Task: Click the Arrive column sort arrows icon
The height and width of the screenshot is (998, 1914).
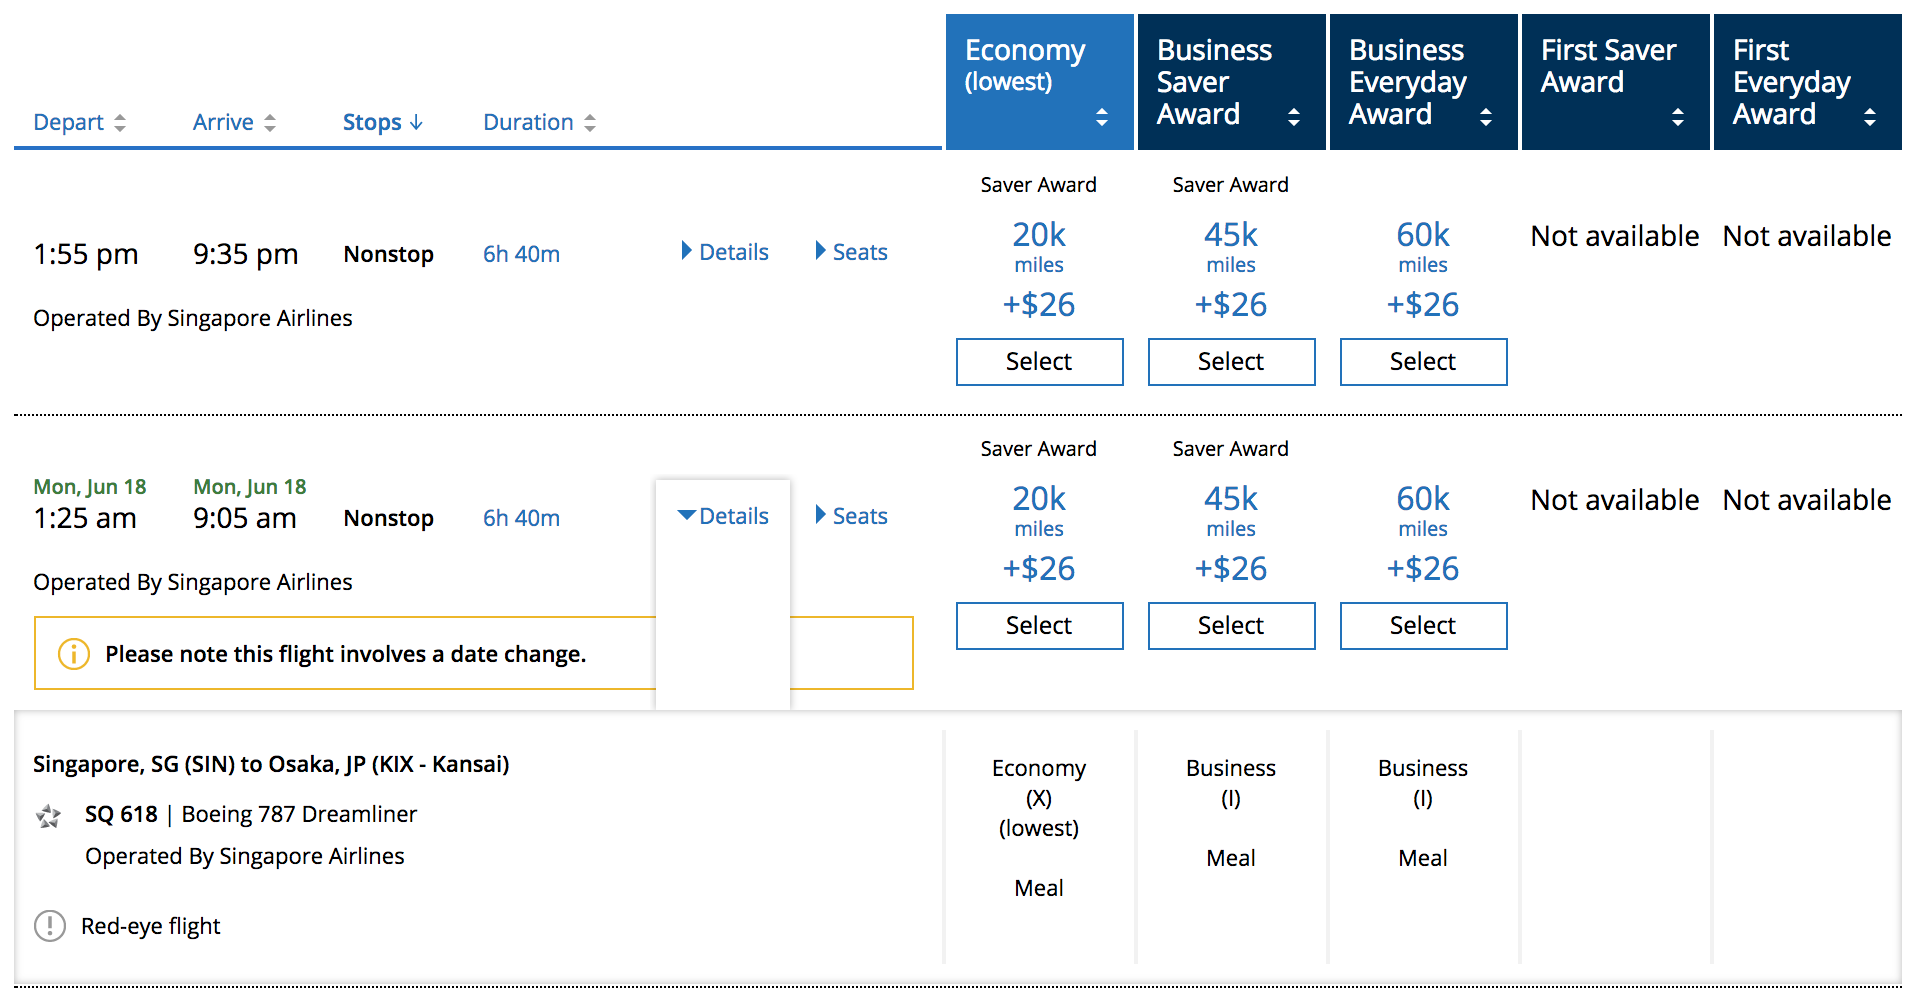Action: (270, 123)
